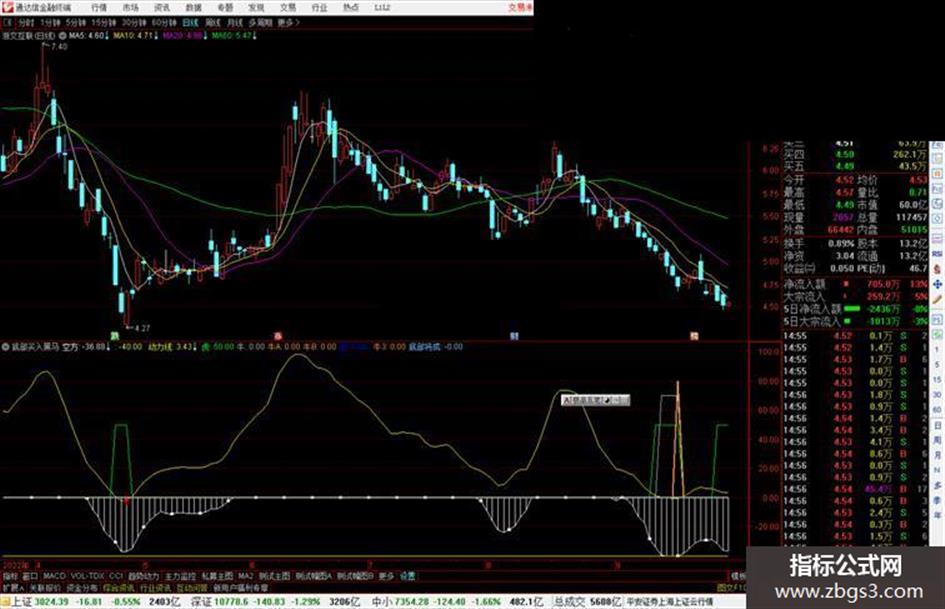Viewport: 945px width, 609px height.
Task: Expand the 扩展 panel toggle
Action: coord(13,587)
